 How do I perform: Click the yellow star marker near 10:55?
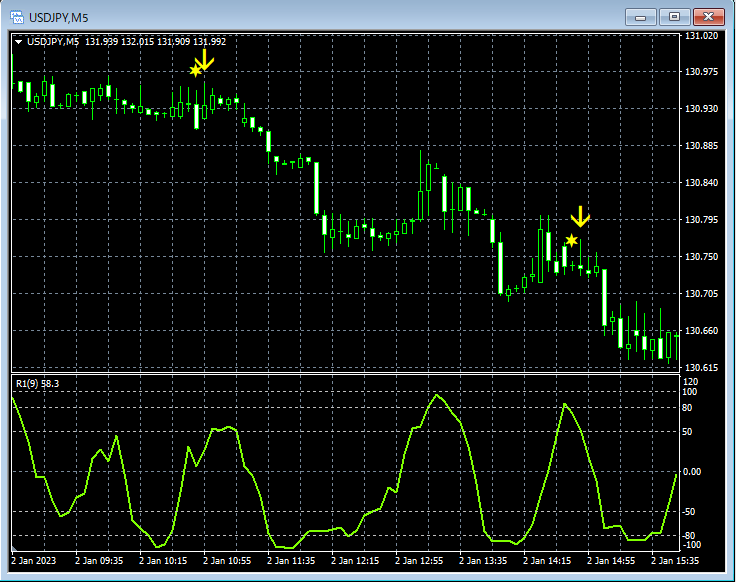pos(195,71)
